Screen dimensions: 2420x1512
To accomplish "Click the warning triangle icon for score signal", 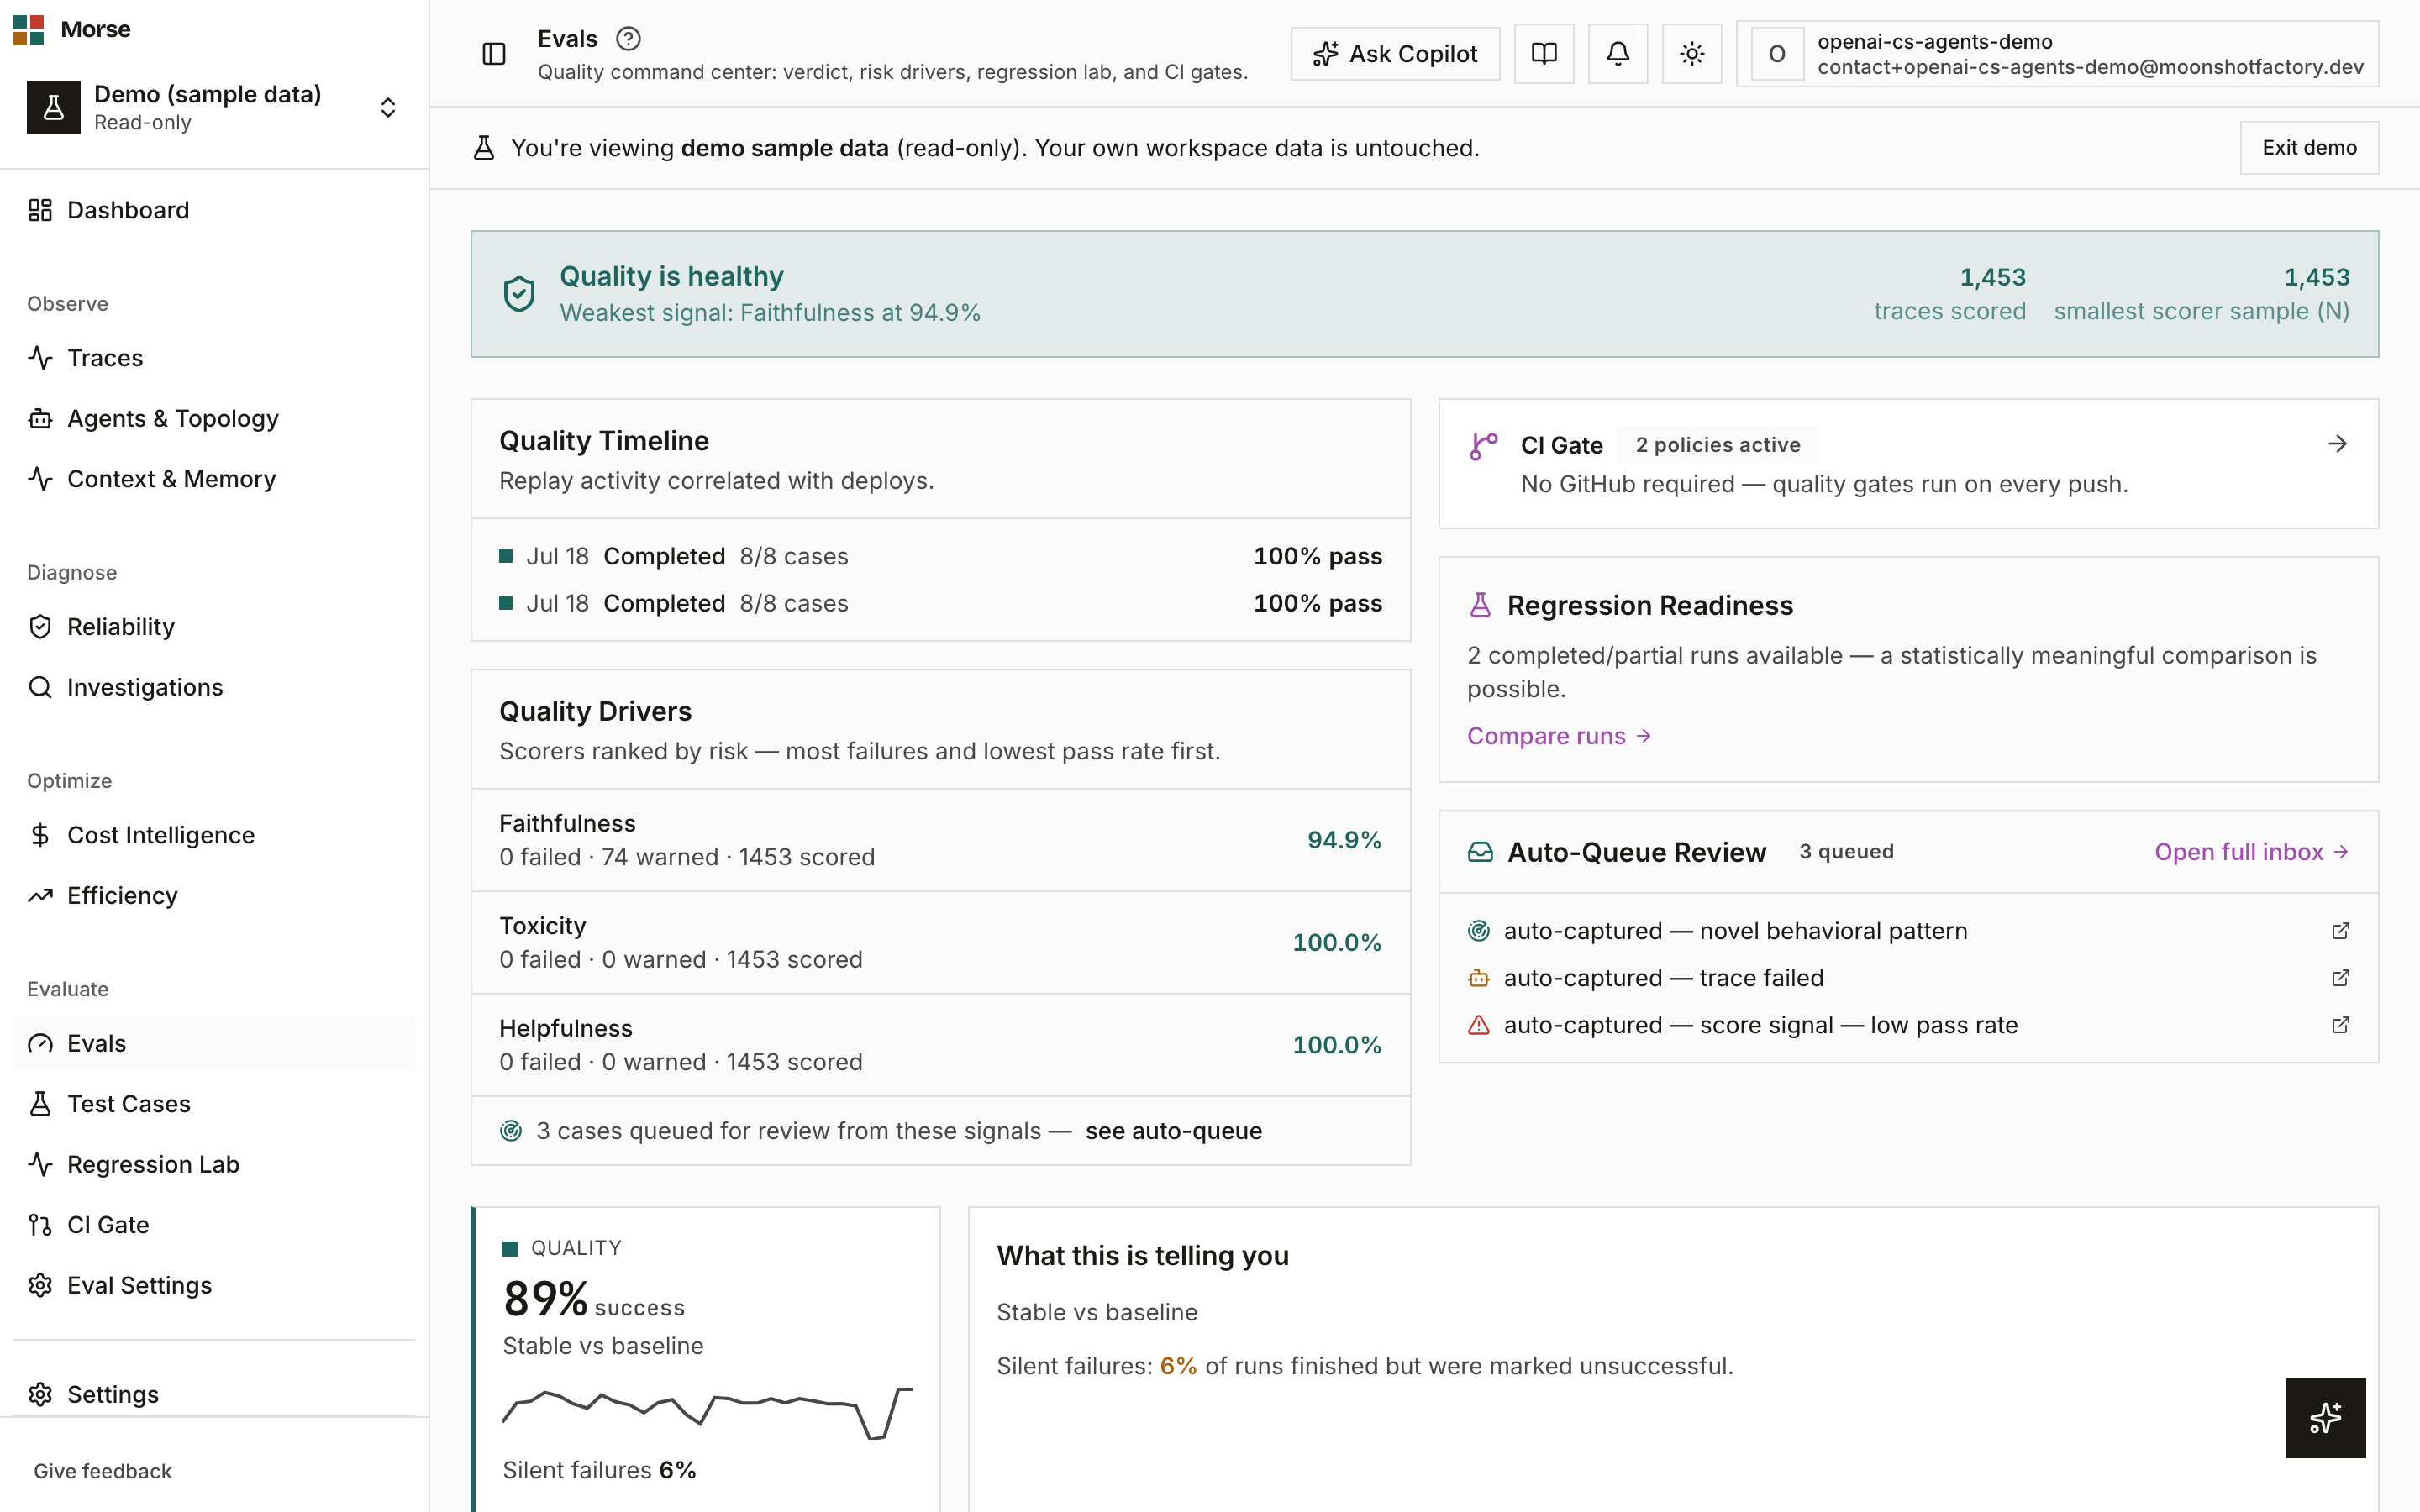I will [x=1479, y=1025].
